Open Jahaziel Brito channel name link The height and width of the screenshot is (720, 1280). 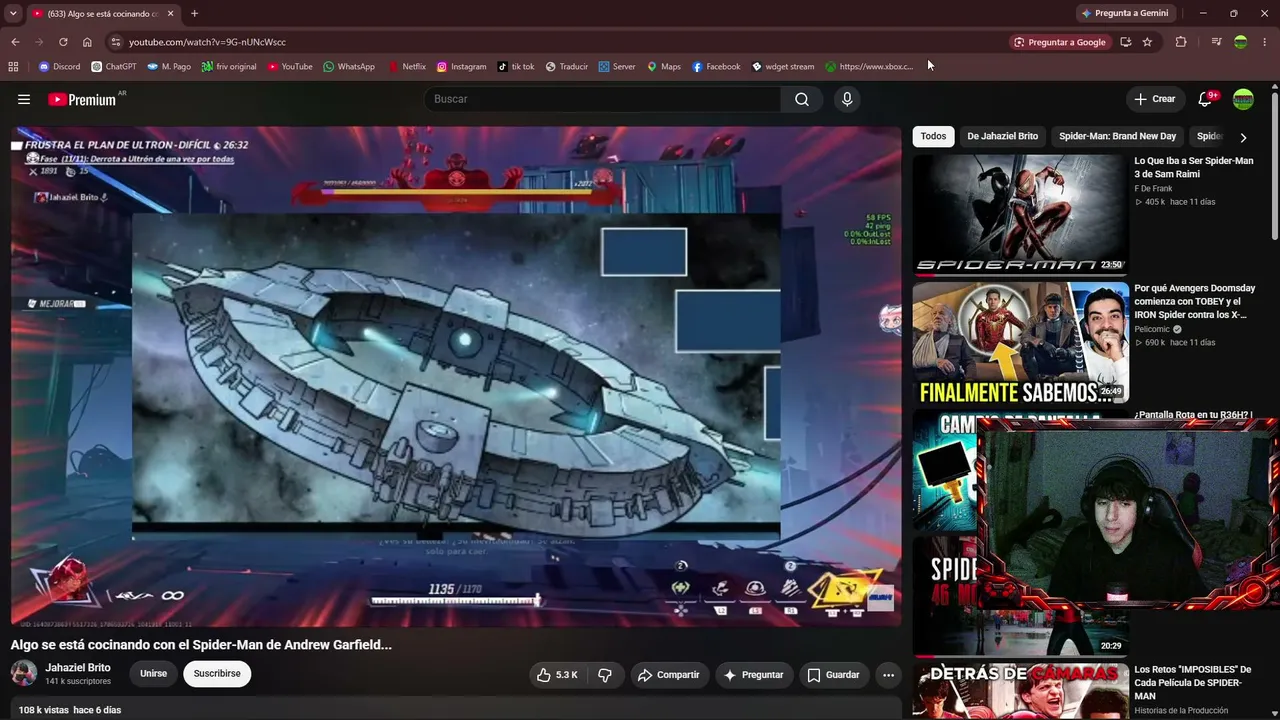78,668
